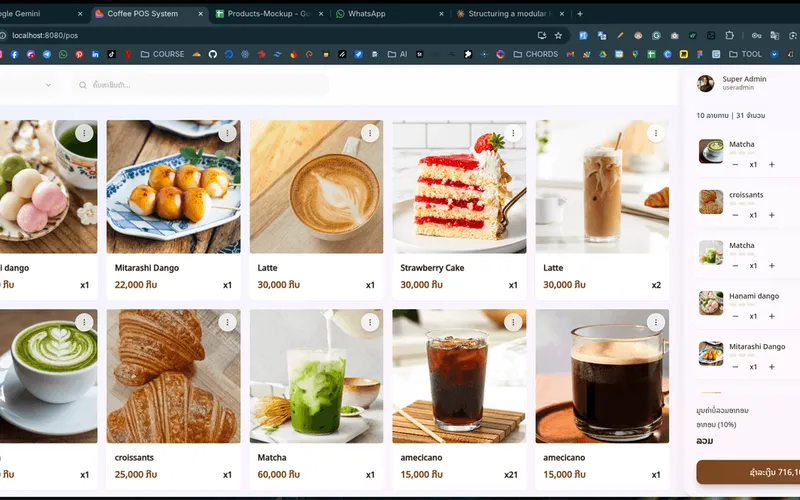Screen dimensions: 800x500
Task: Open the Gmail bookmark
Action: (x=570, y=54)
